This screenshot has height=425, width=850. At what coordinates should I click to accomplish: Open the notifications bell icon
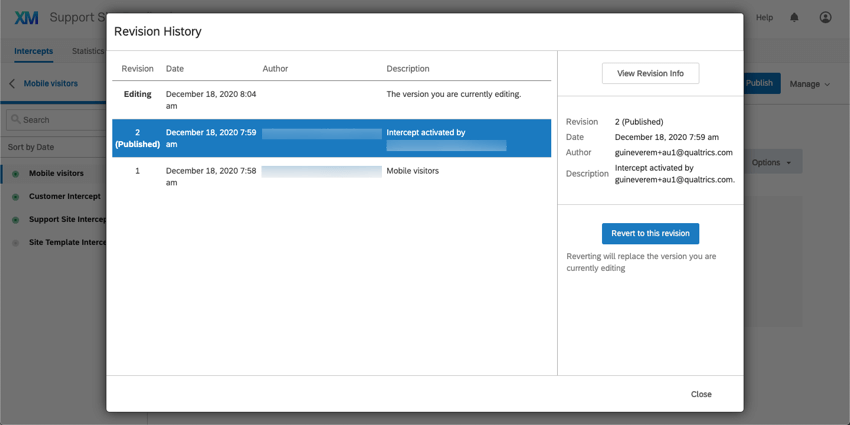pos(794,17)
